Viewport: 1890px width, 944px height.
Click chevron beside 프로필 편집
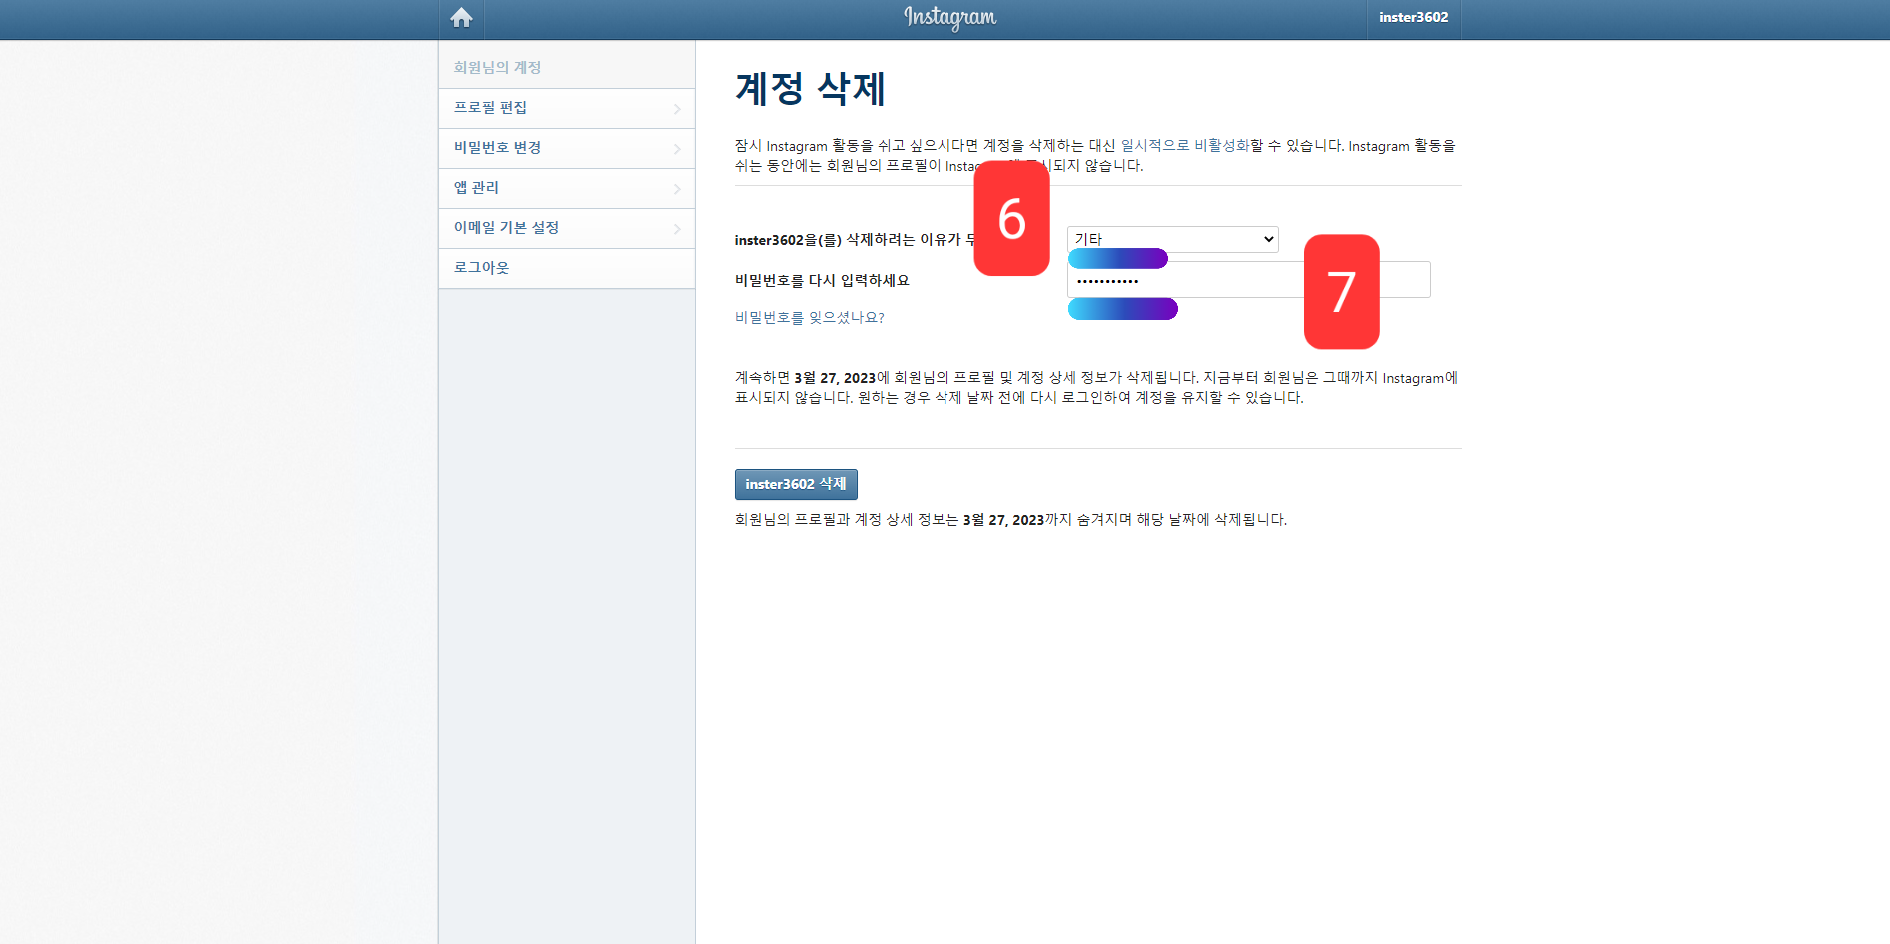pos(677,109)
